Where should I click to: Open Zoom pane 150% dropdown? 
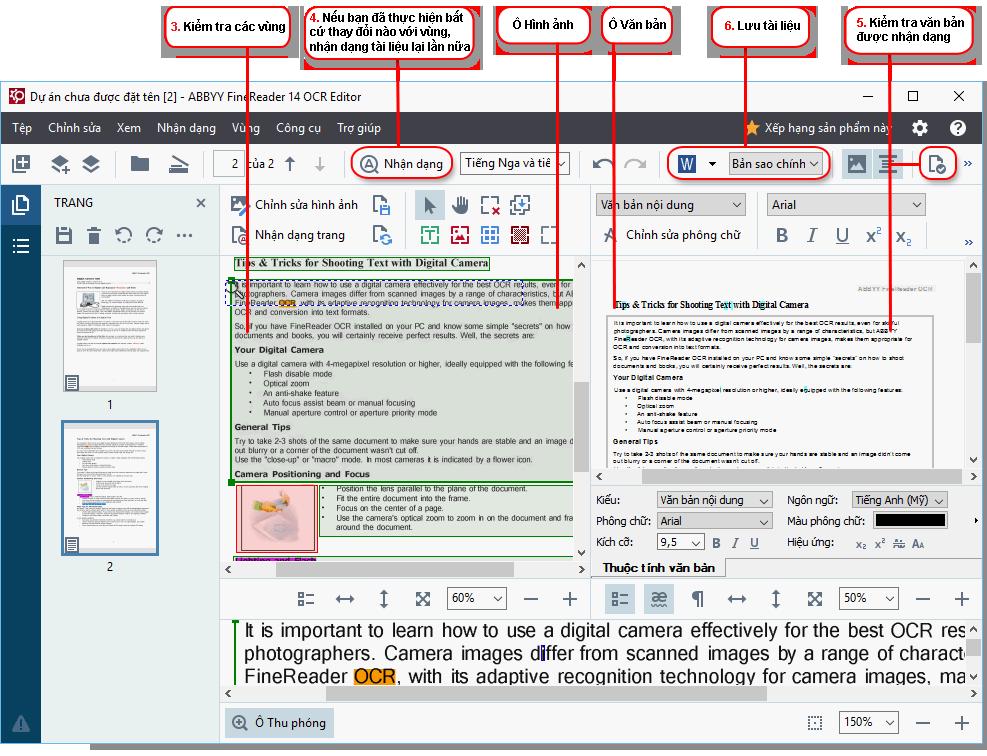pyautogui.click(x=868, y=722)
